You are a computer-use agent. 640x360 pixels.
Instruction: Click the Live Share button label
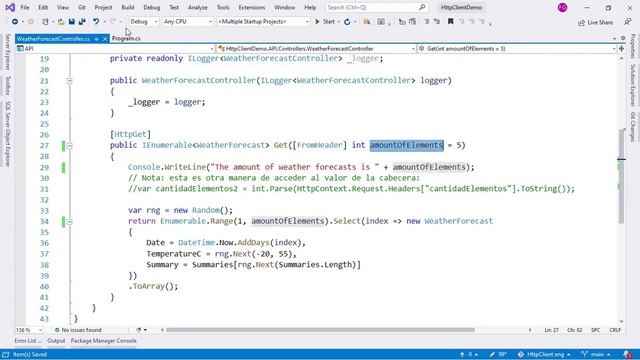coord(600,22)
